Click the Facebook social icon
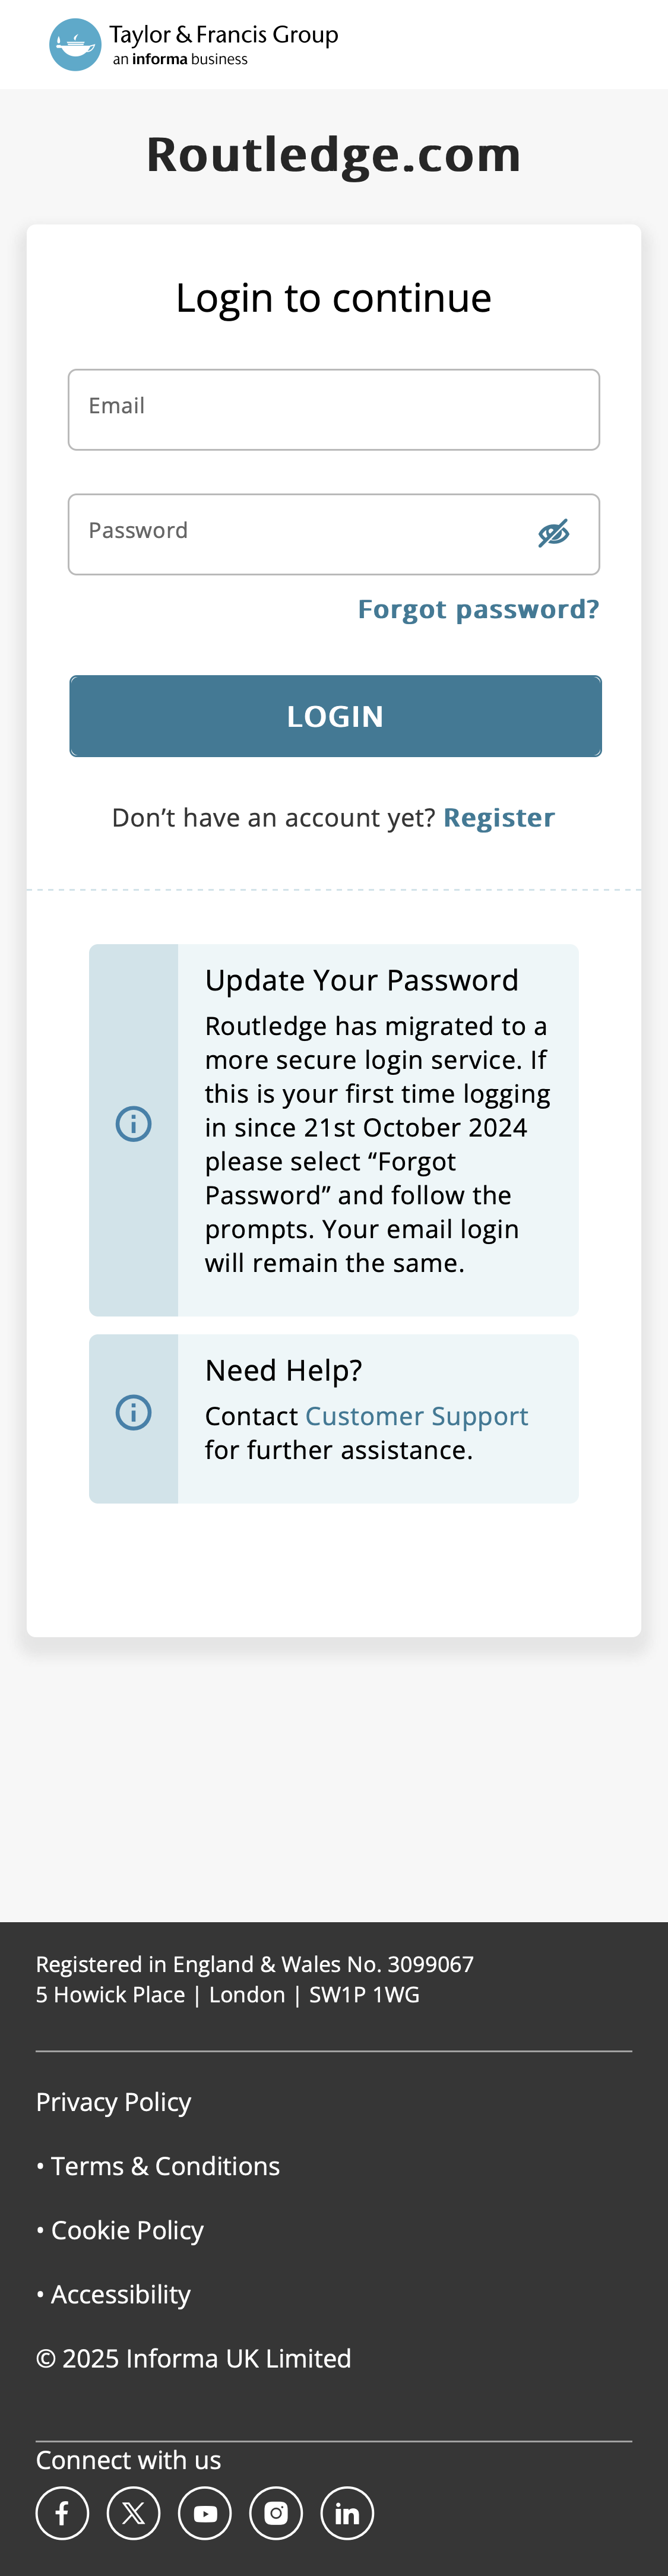The image size is (668, 2576). tap(62, 2513)
